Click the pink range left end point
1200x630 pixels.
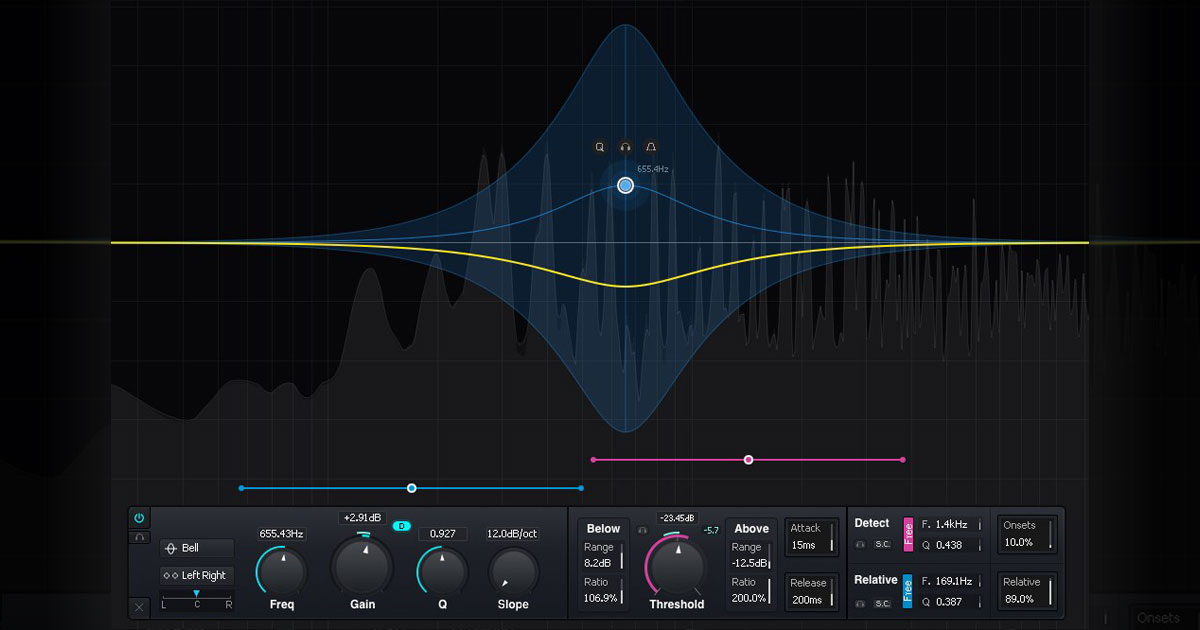pos(593,460)
